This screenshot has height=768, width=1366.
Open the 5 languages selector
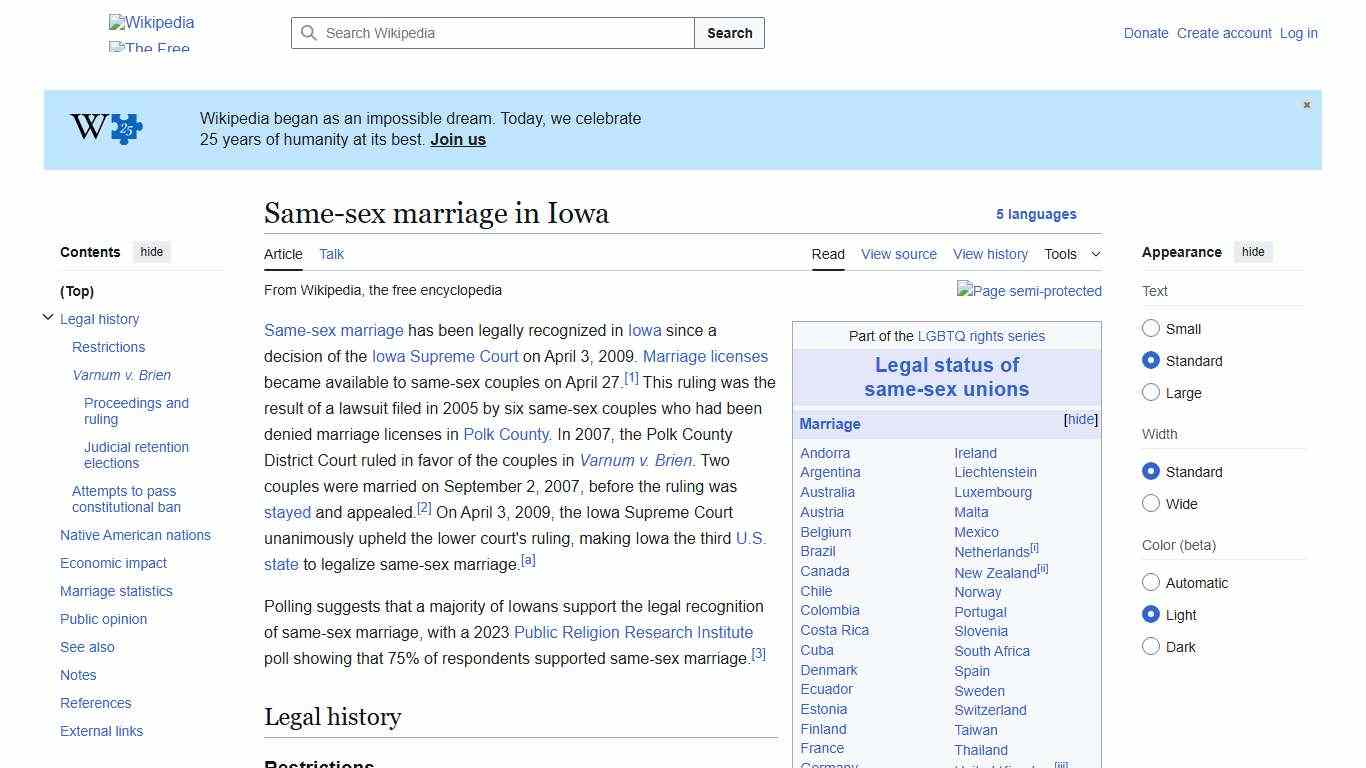tap(1037, 214)
